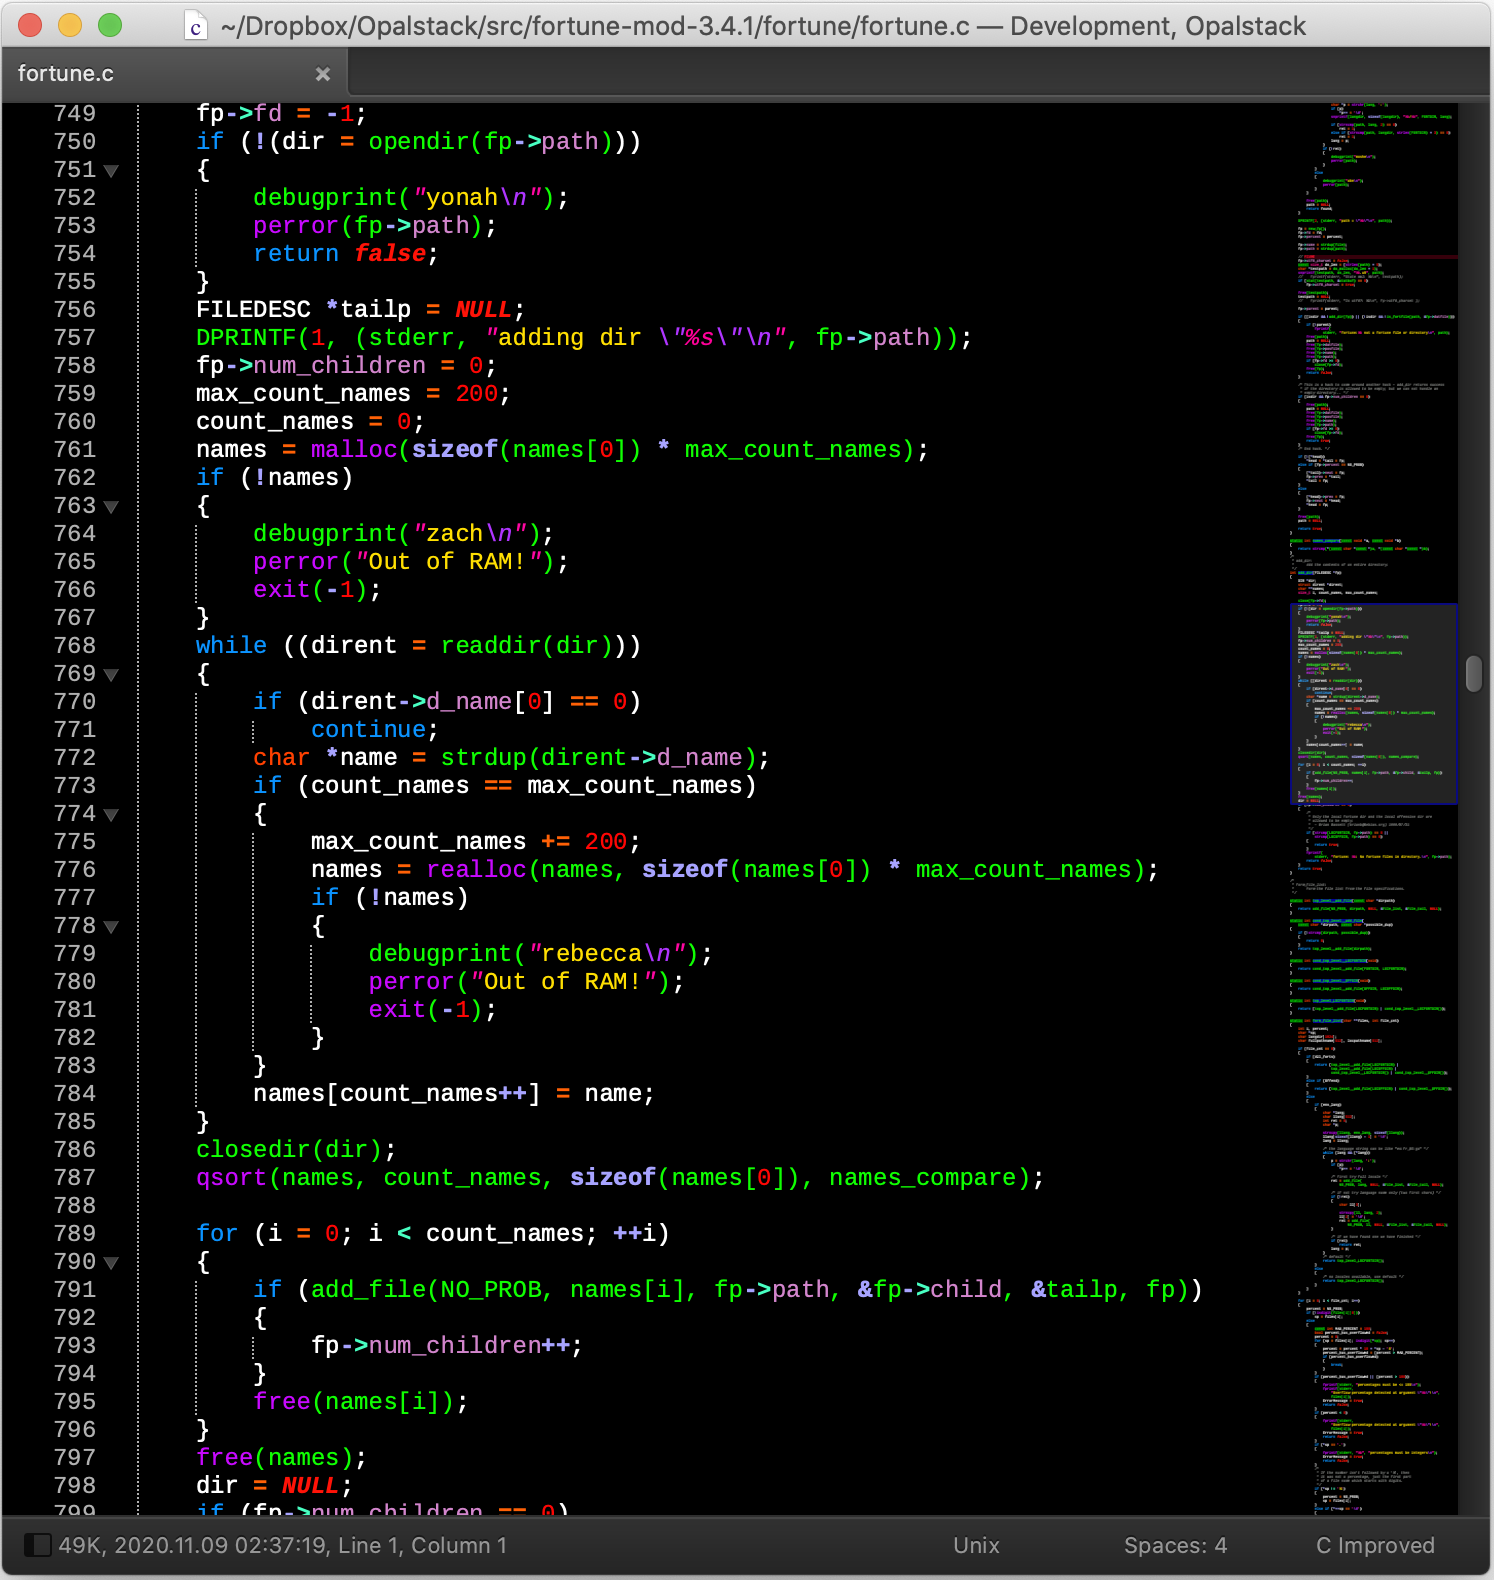Click the realloc call on line 776
Image resolution: width=1494 pixels, height=1580 pixels.
click(x=786, y=870)
